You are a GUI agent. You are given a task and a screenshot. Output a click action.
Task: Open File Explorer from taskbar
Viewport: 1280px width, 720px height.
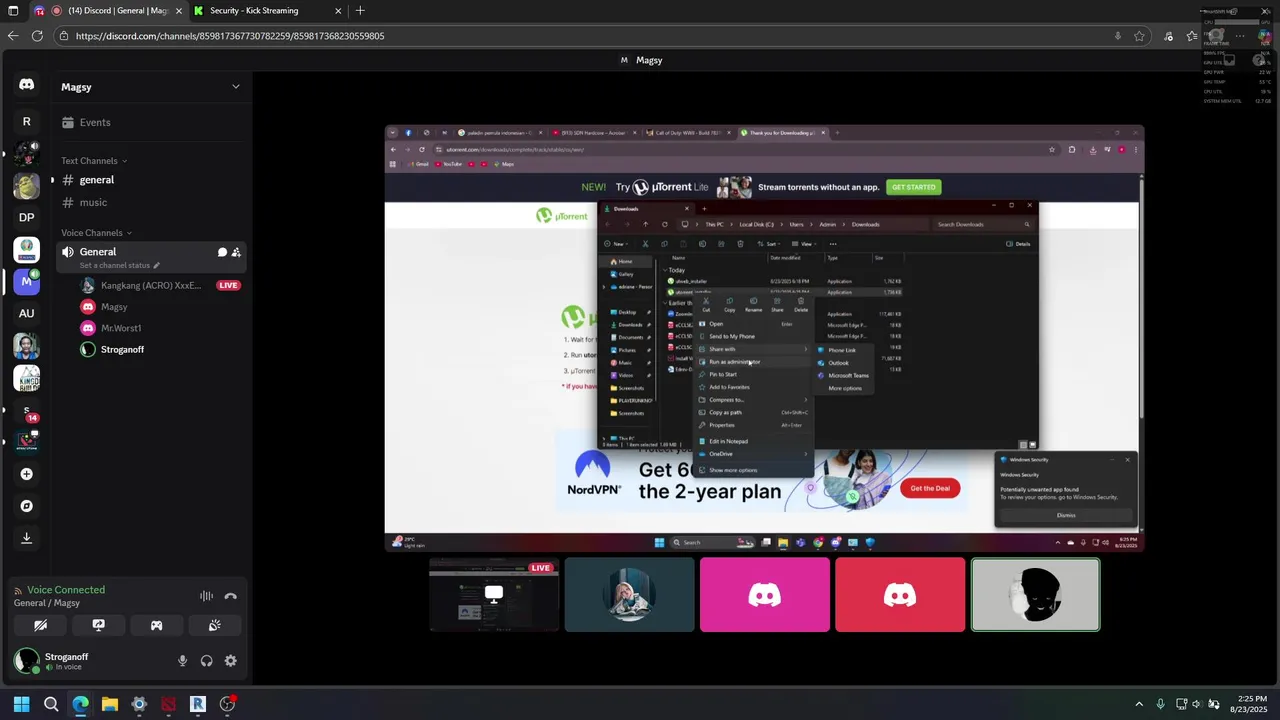[110, 704]
